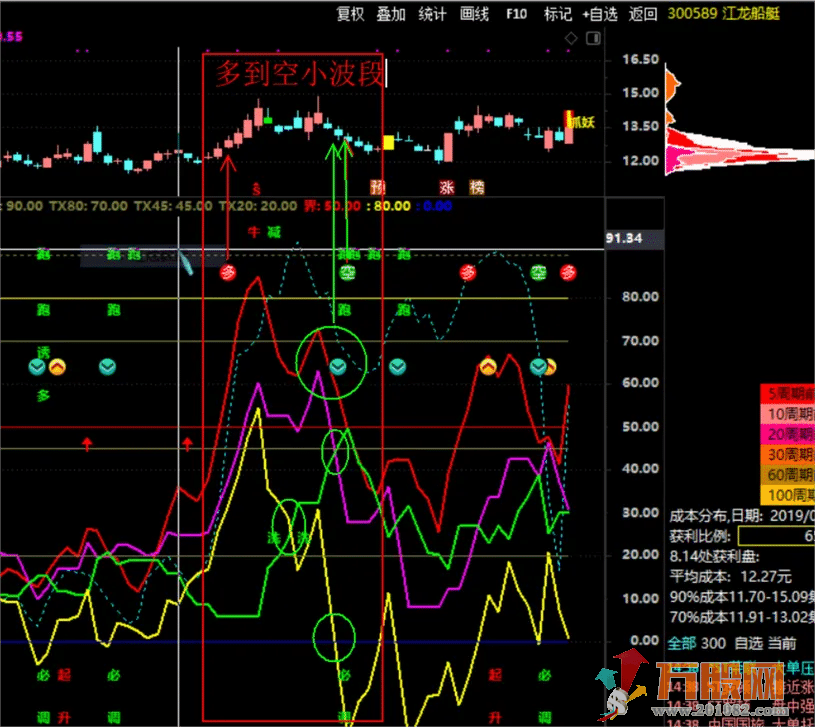Click the 成本分布,日期 line
The image size is (815, 727).
[742, 516]
